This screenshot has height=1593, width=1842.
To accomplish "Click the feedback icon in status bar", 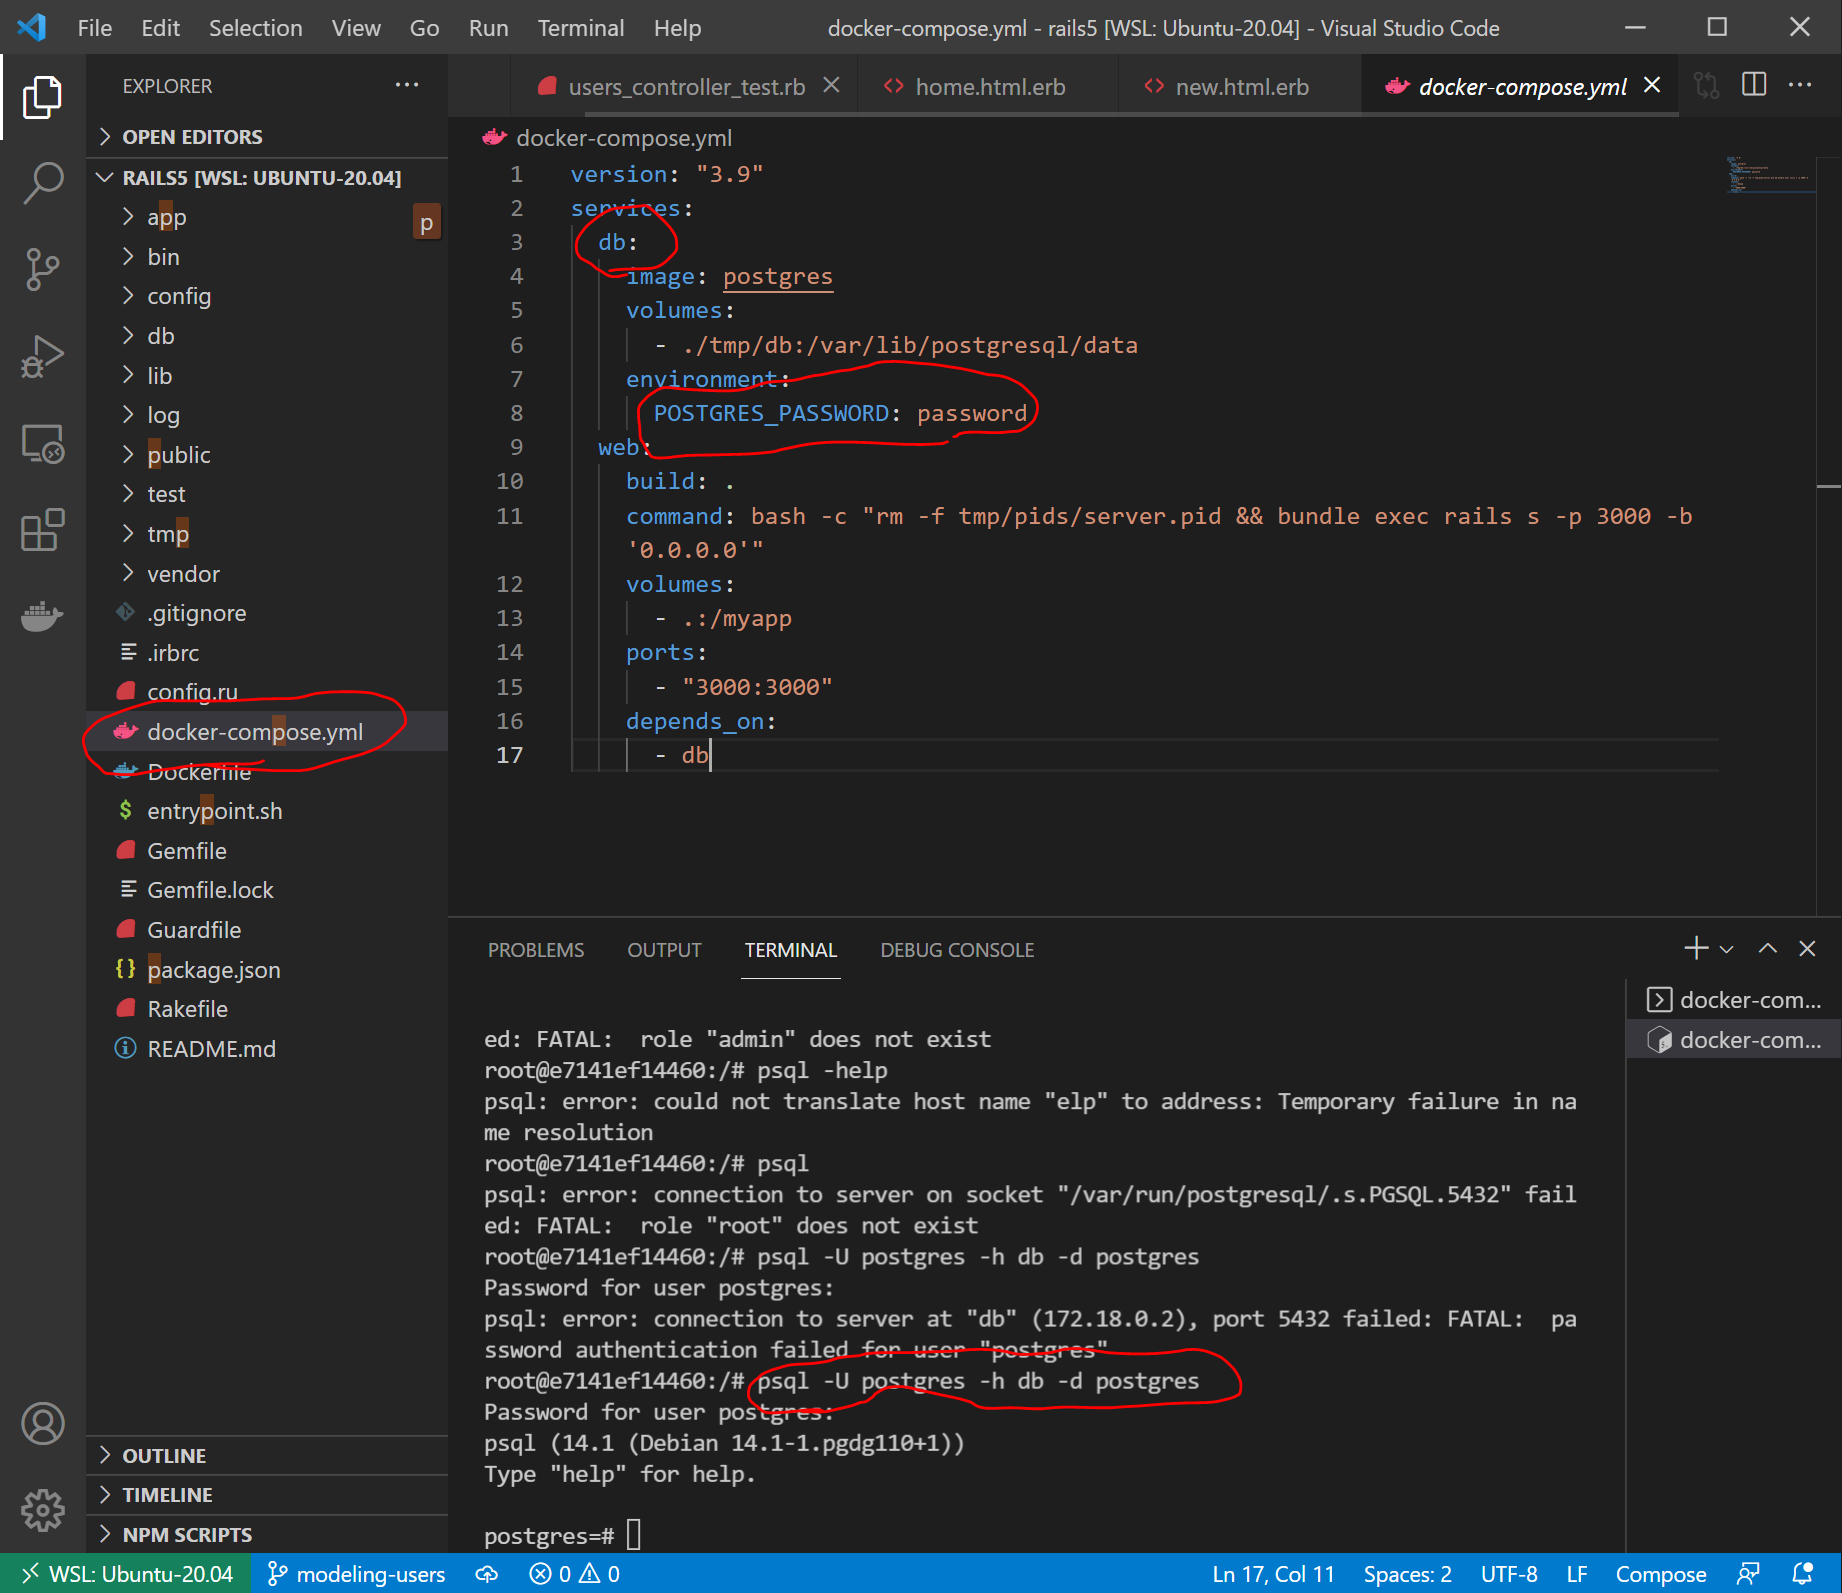I will click(1749, 1574).
